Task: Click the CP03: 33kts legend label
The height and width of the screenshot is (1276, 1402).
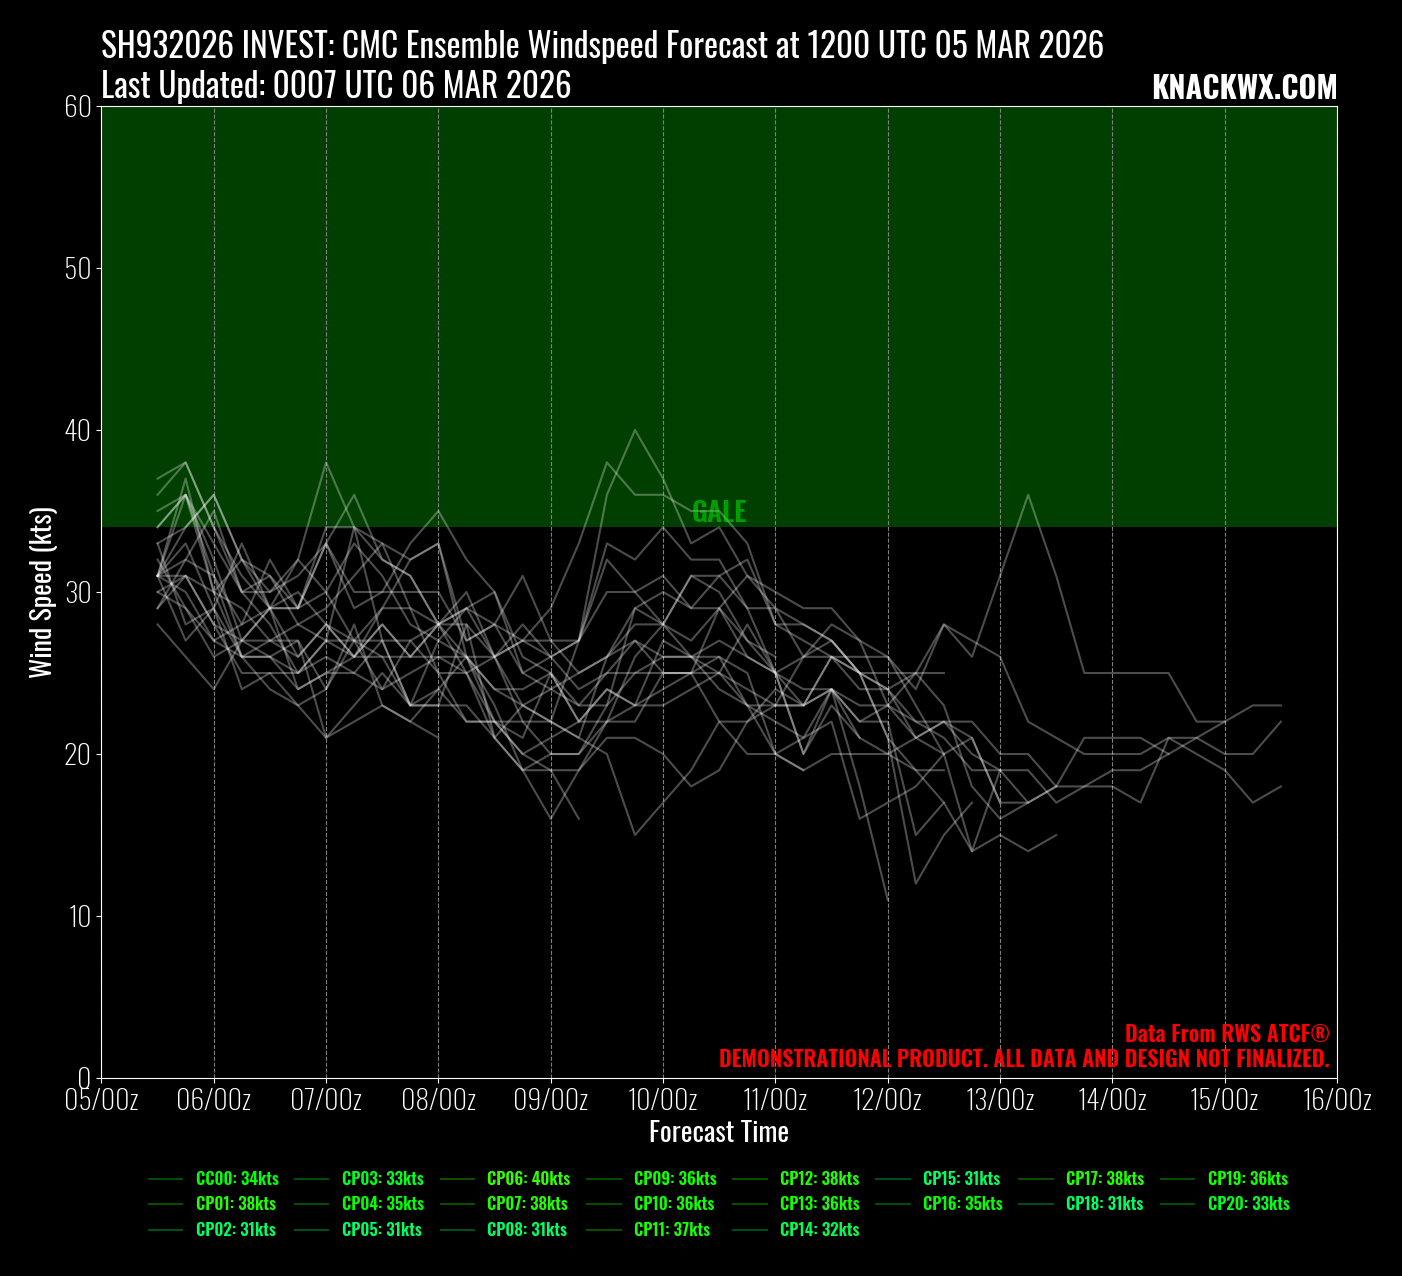Action: click(x=382, y=1178)
